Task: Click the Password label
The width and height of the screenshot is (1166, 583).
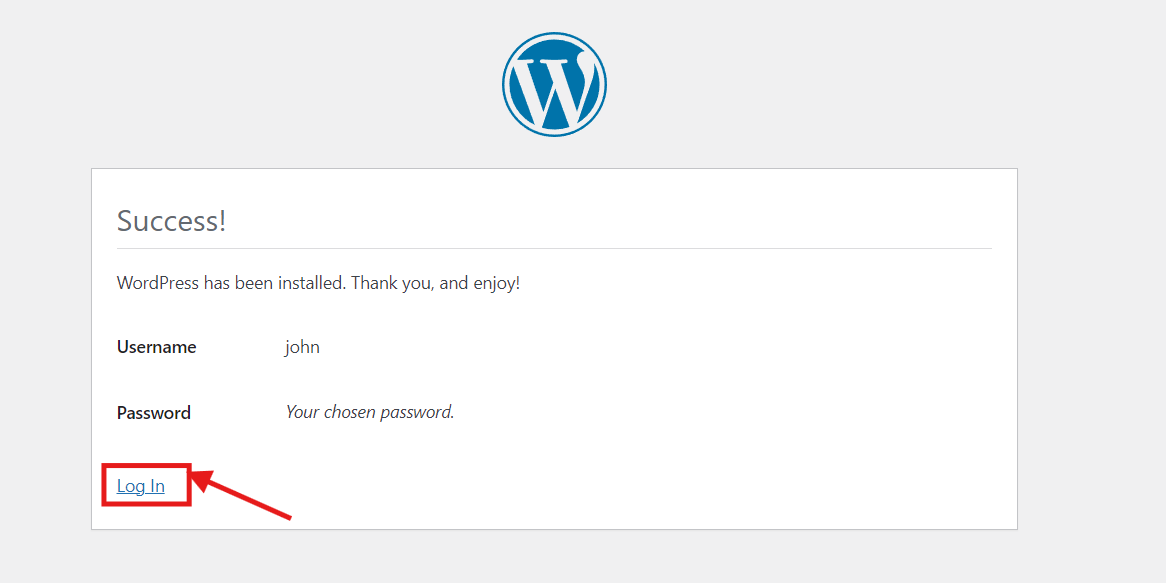Action: pos(154,413)
